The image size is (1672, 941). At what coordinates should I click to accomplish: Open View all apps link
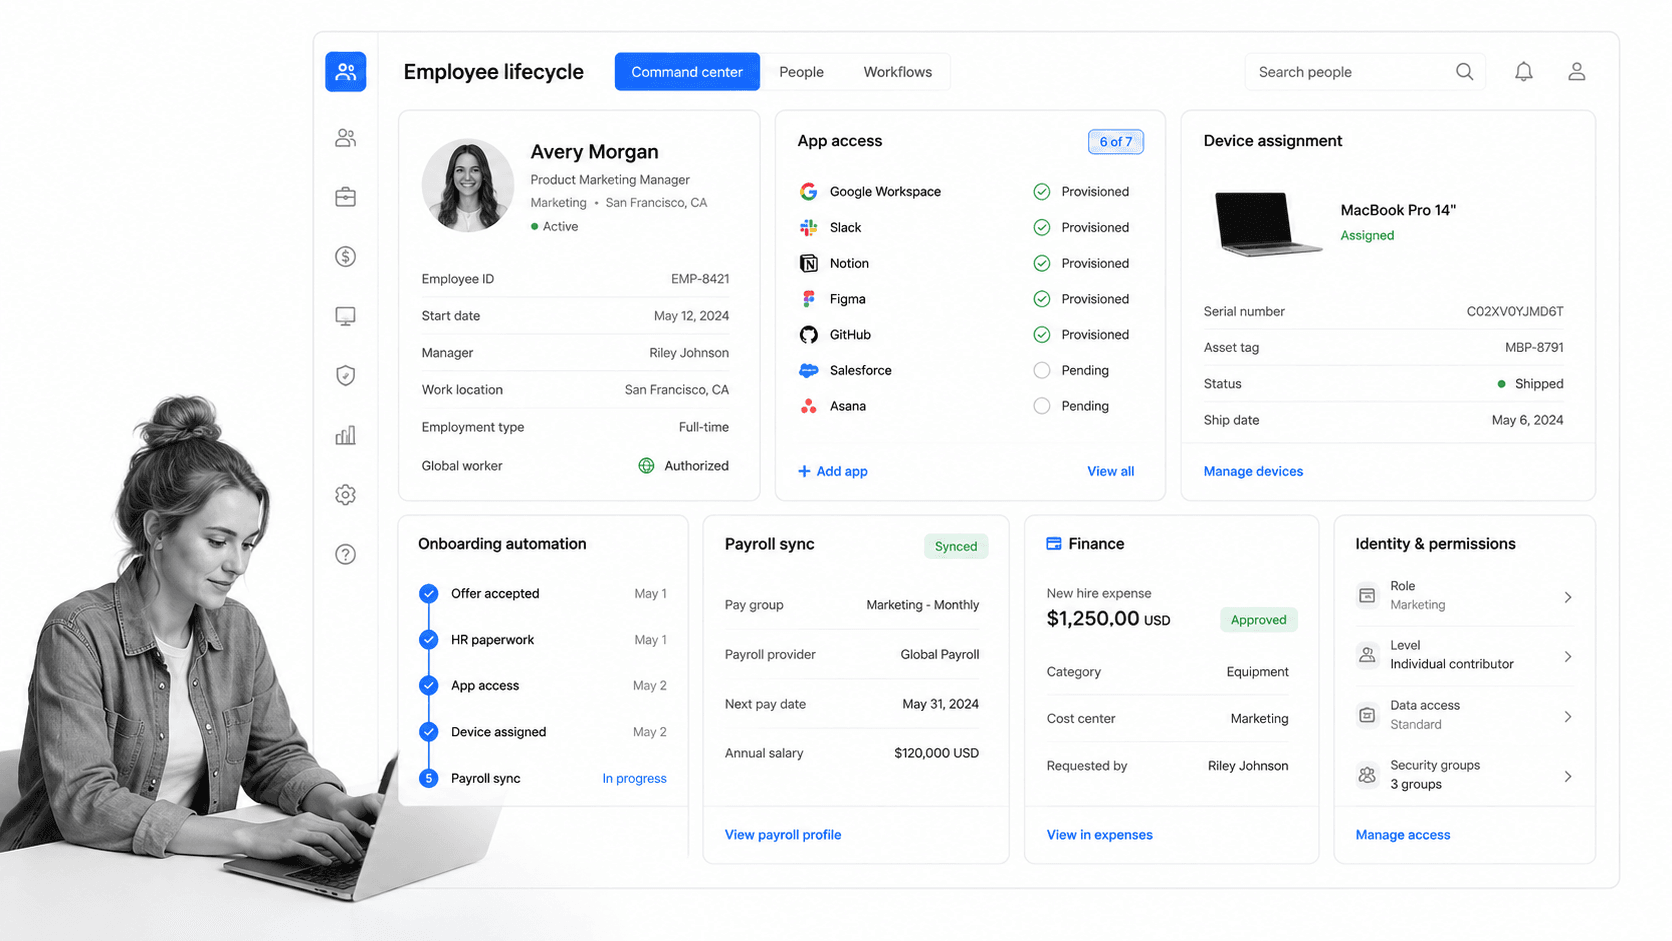pyautogui.click(x=1110, y=471)
